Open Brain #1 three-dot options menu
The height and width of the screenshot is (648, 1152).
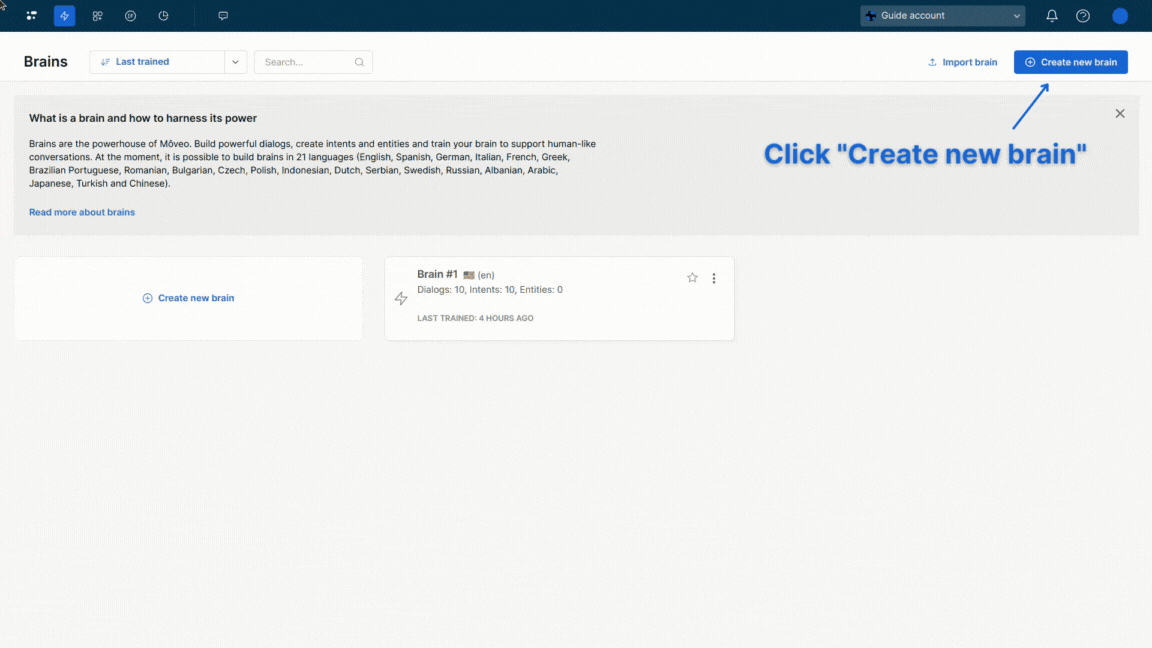click(714, 278)
